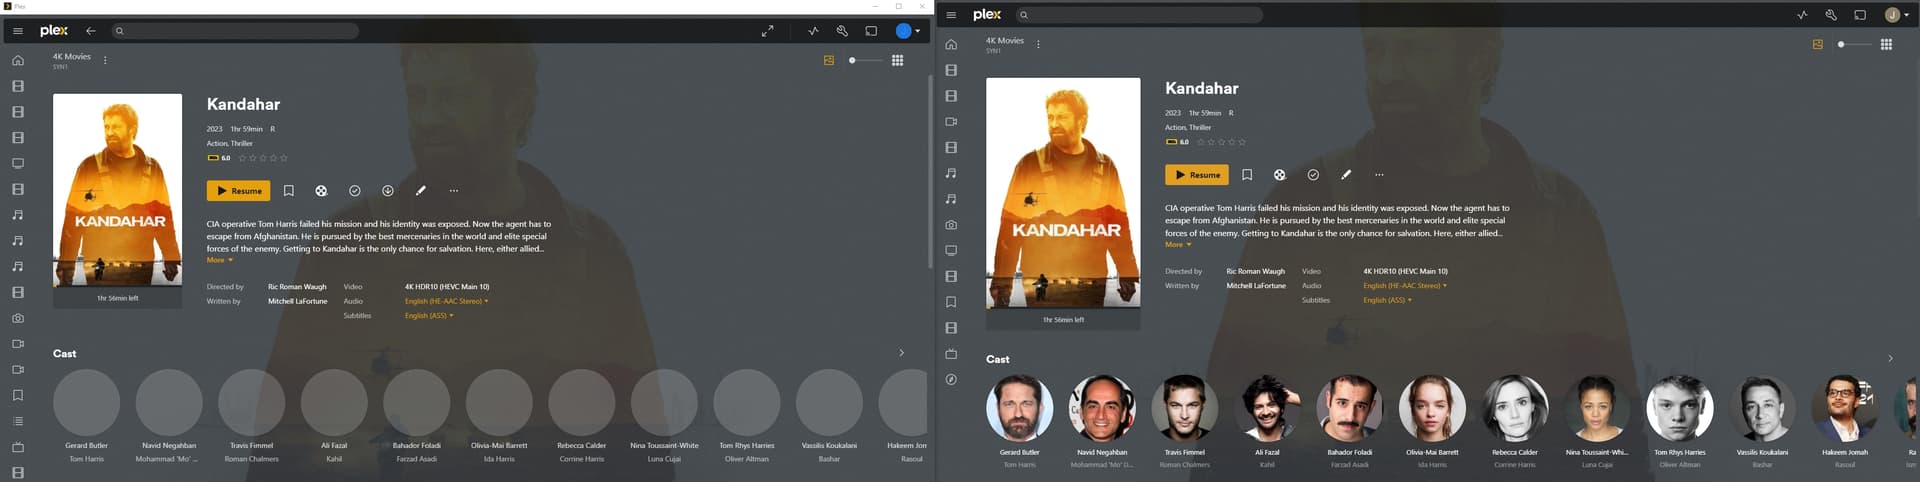Click search field in left Plex window
Viewport: 1920px width, 482px height.
[x=234, y=31]
